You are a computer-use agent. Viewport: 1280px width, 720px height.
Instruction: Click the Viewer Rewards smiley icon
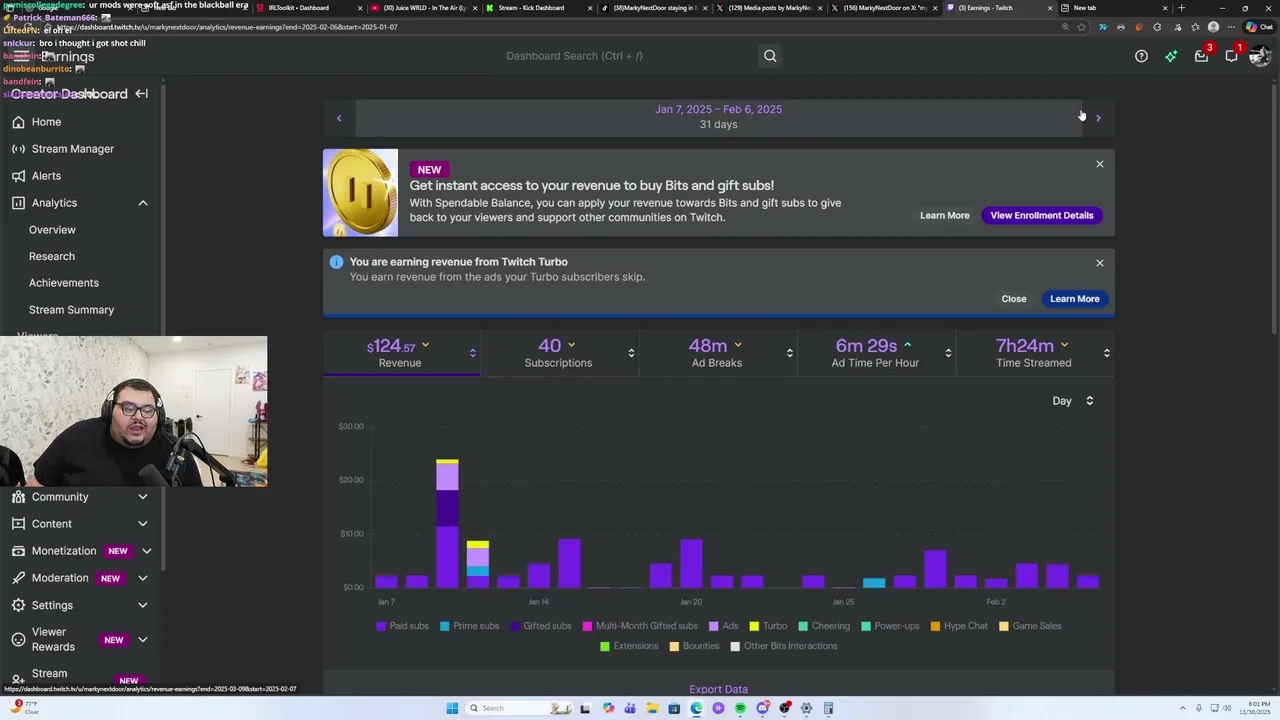coord(18,640)
